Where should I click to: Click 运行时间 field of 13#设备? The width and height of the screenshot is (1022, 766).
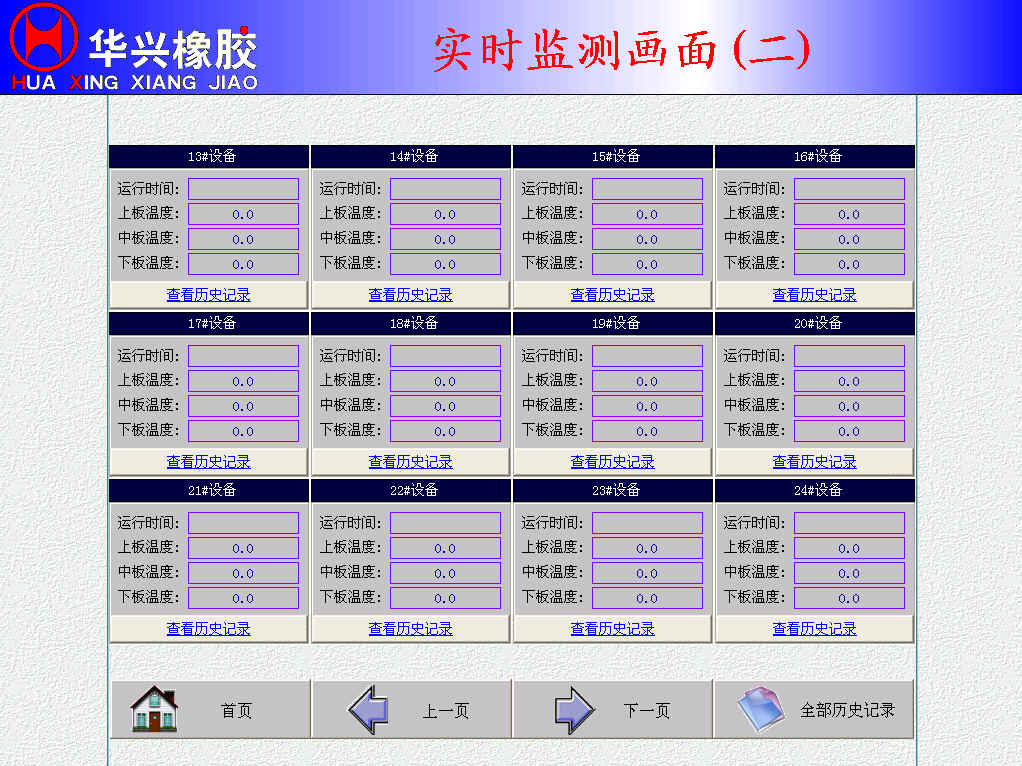(x=244, y=189)
